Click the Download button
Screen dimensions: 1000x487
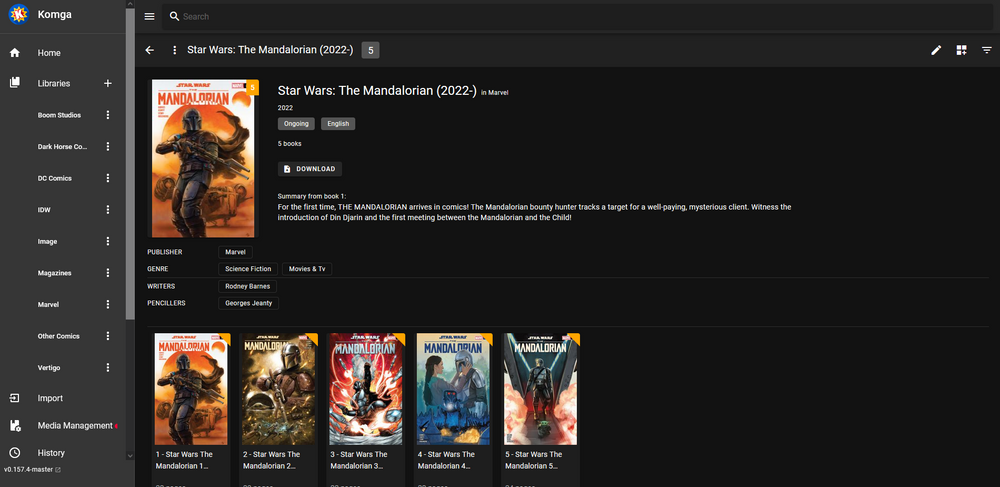point(310,169)
